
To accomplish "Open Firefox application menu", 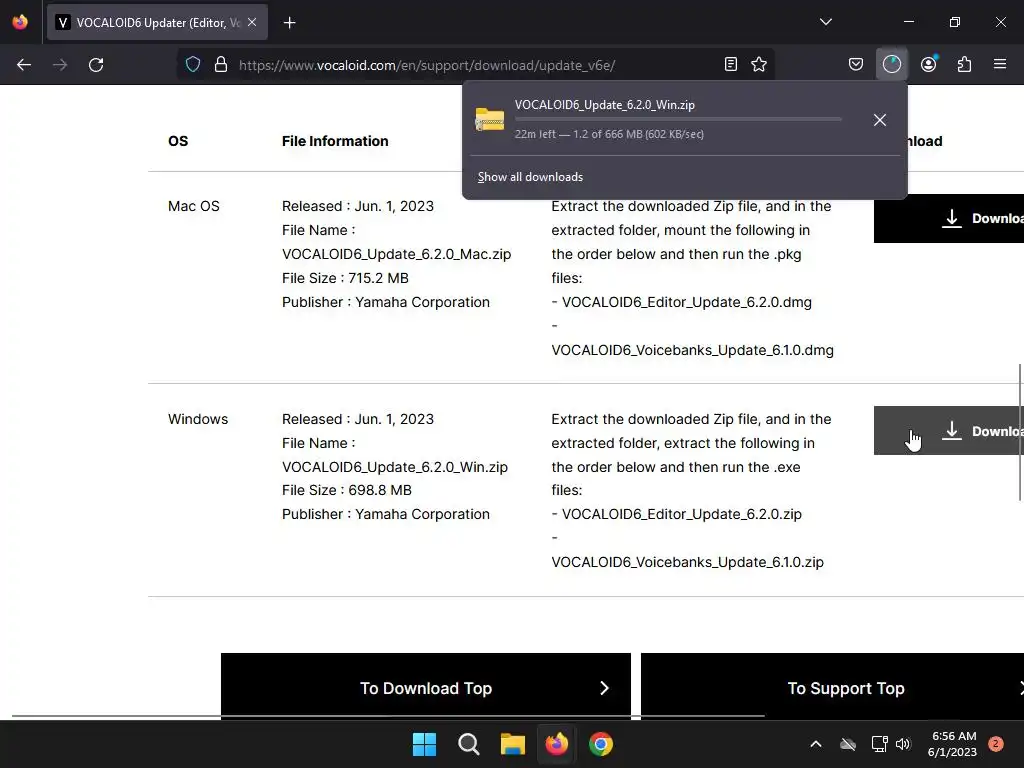I will point(1000,64).
